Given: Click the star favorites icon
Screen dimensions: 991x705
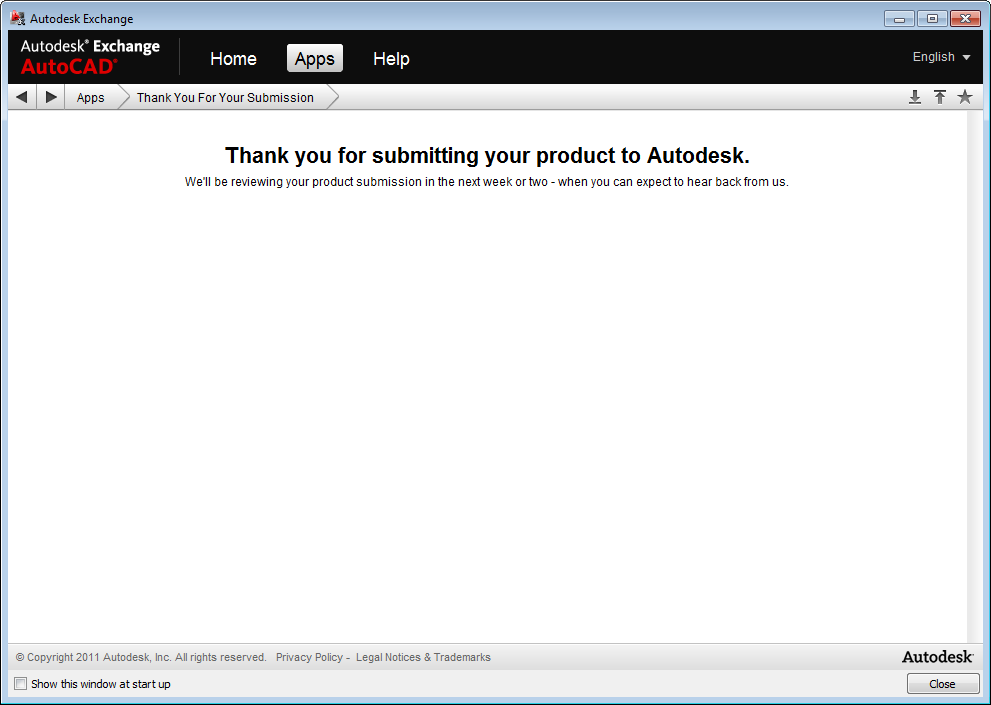Looking at the screenshot, I should coord(965,97).
